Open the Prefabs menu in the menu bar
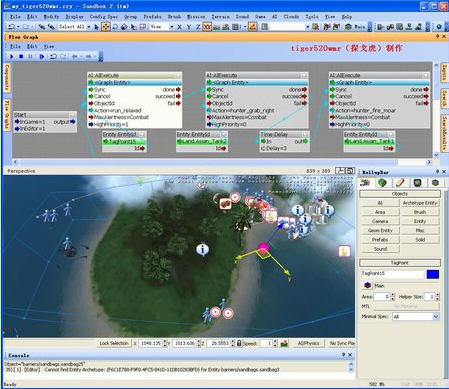The width and height of the screenshot is (449, 389). [152, 16]
